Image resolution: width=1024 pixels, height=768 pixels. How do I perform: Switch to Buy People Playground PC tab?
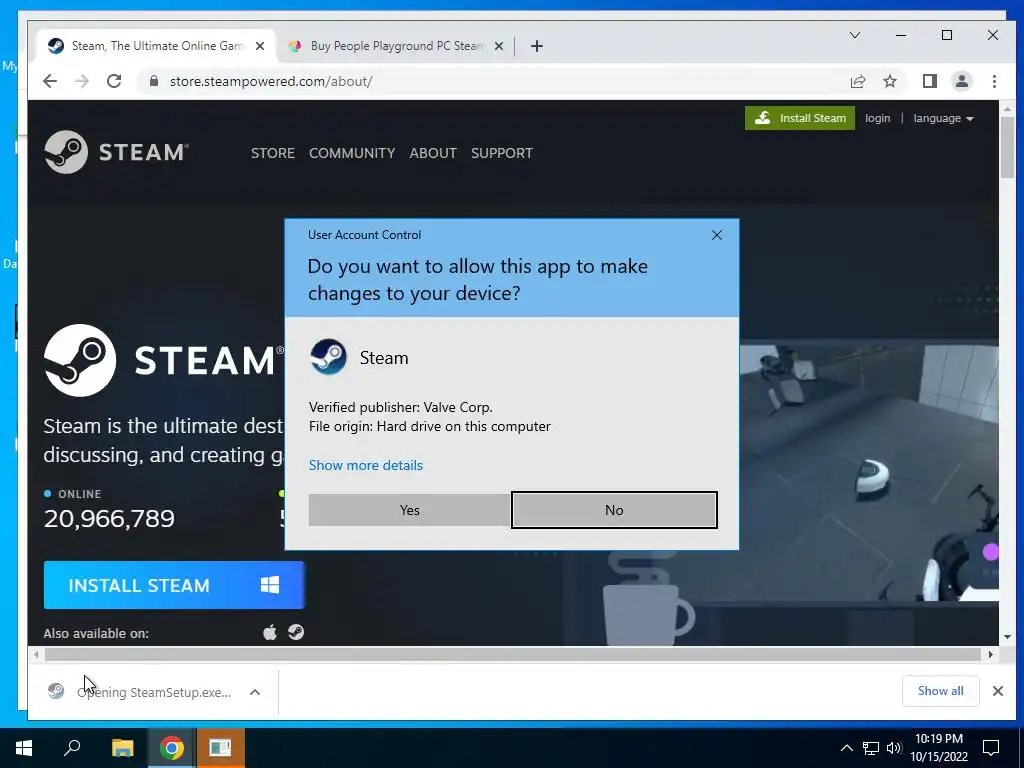(397, 46)
